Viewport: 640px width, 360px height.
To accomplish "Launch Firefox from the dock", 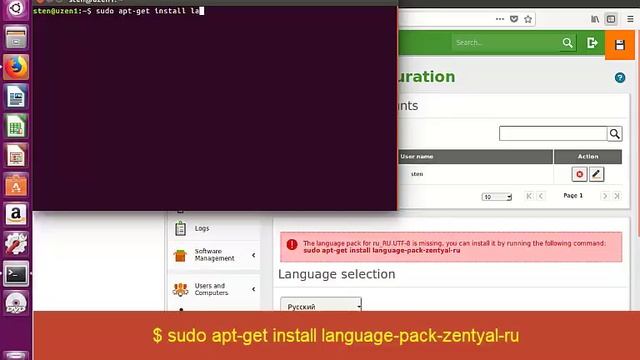I will coord(16,67).
